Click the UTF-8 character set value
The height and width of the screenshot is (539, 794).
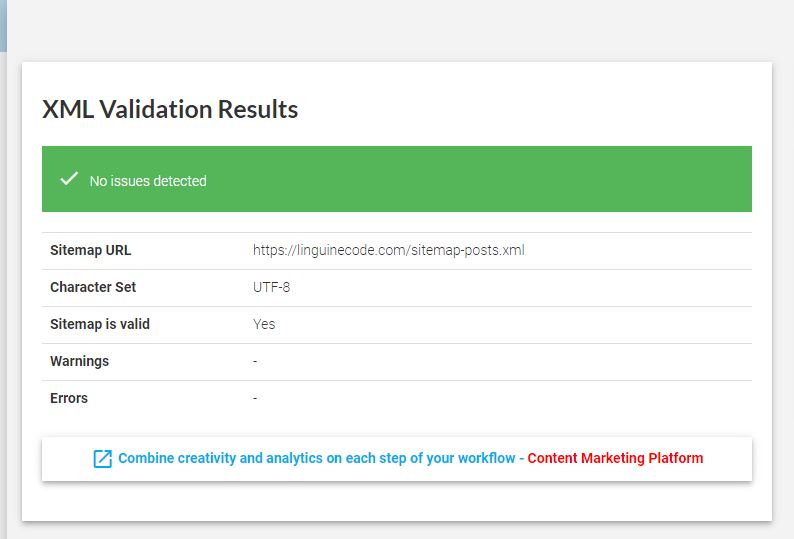[271, 287]
